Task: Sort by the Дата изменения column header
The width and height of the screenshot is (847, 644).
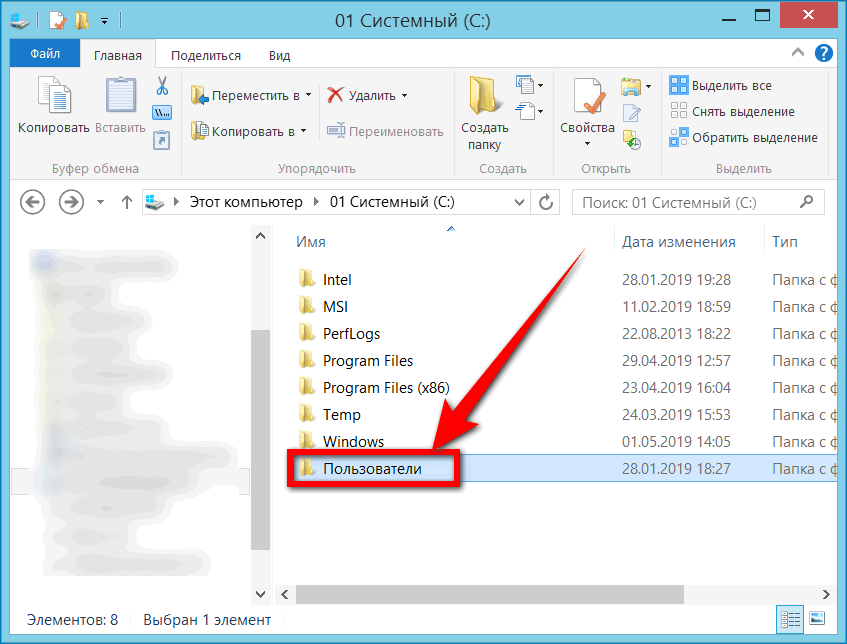Action: point(678,242)
